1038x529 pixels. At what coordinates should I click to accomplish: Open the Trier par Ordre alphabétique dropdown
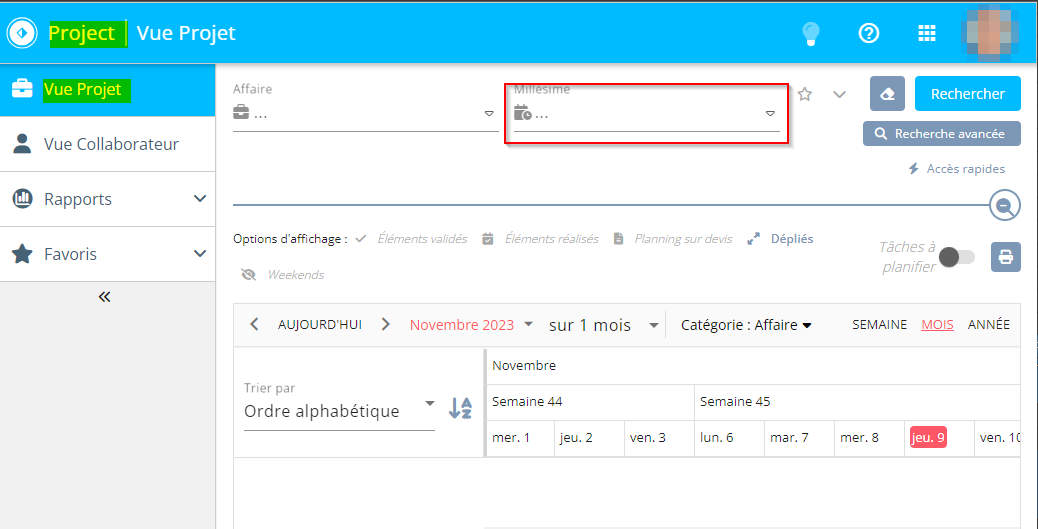click(x=340, y=411)
